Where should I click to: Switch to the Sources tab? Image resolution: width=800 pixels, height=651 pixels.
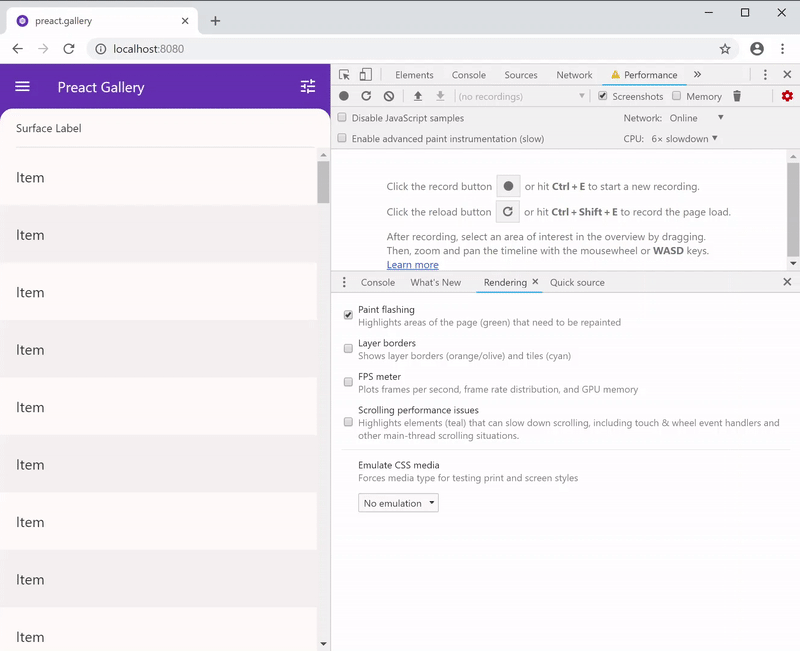click(520, 75)
